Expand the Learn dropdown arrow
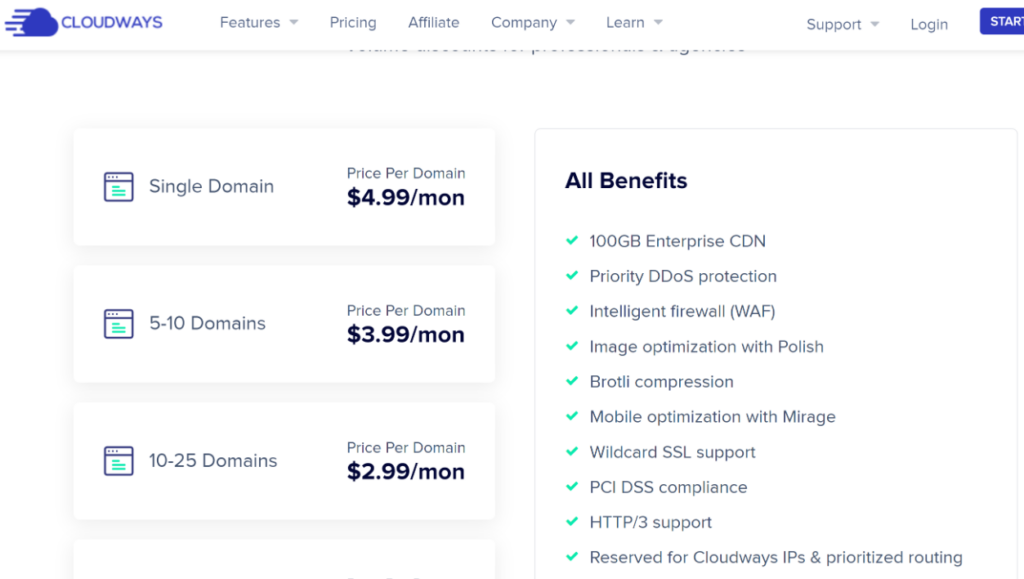This screenshot has height=579, width=1024. [658, 23]
